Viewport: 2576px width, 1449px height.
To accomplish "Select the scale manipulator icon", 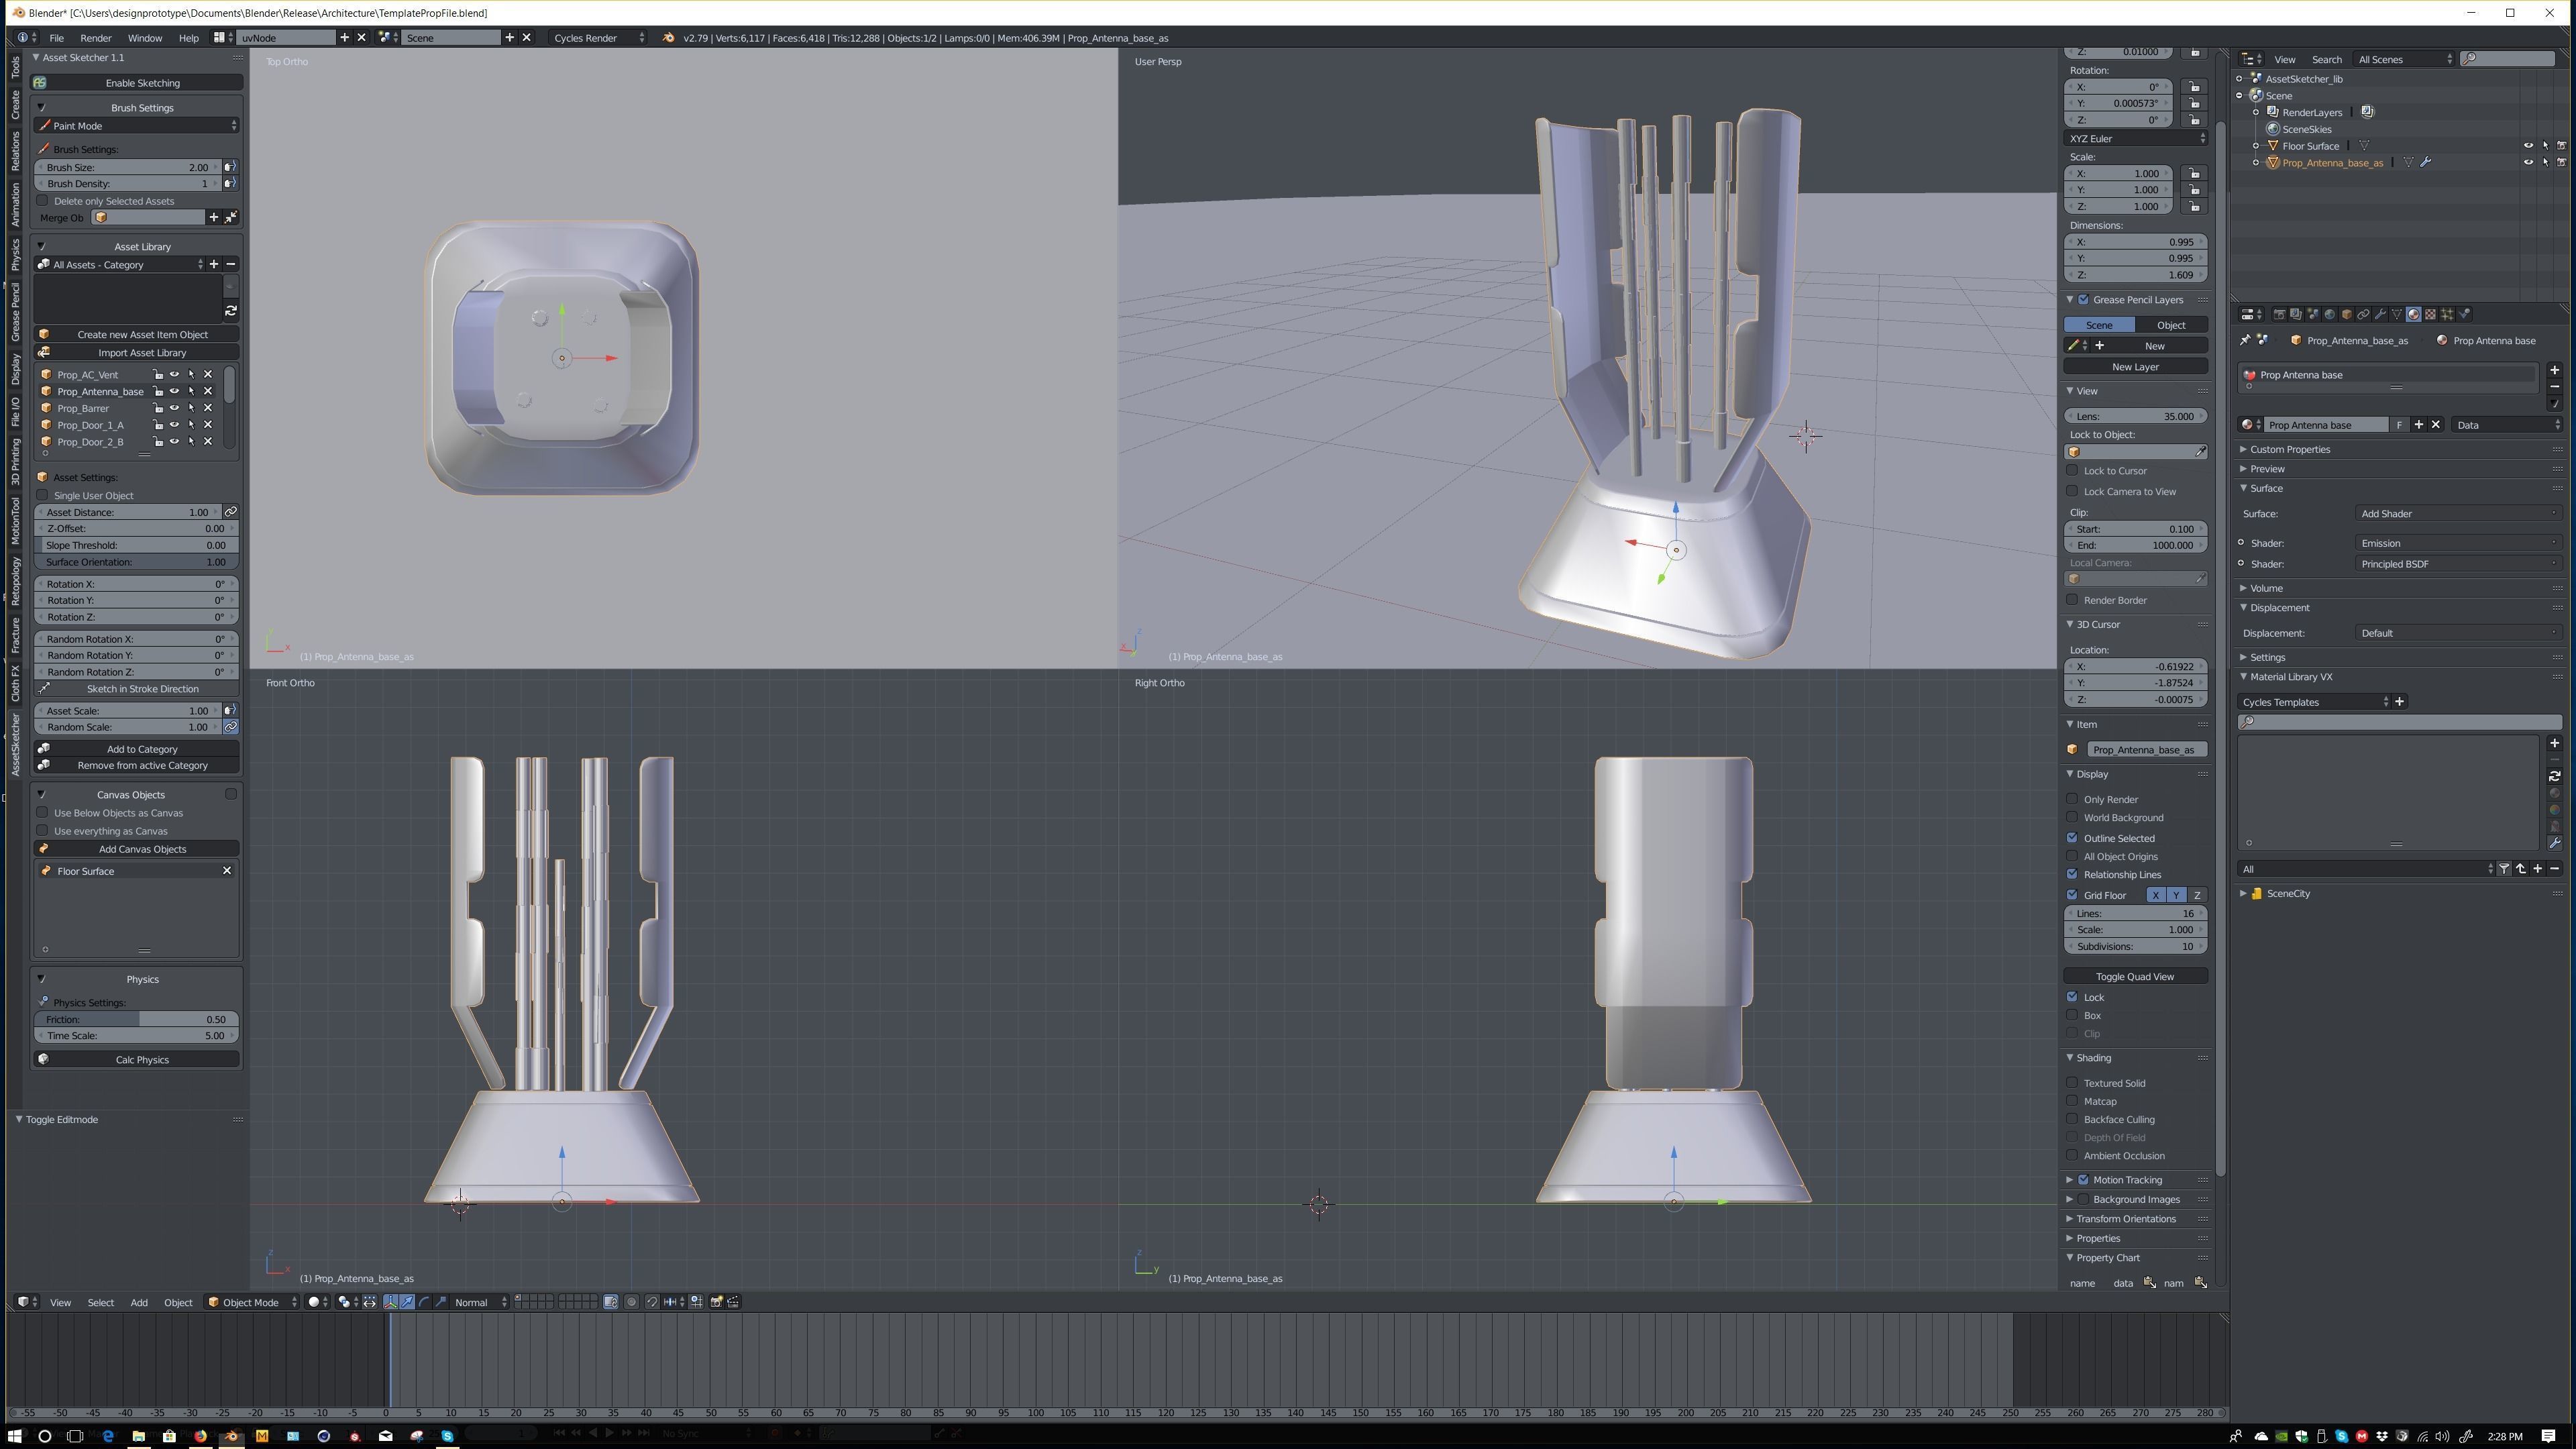I will click(x=441, y=1302).
